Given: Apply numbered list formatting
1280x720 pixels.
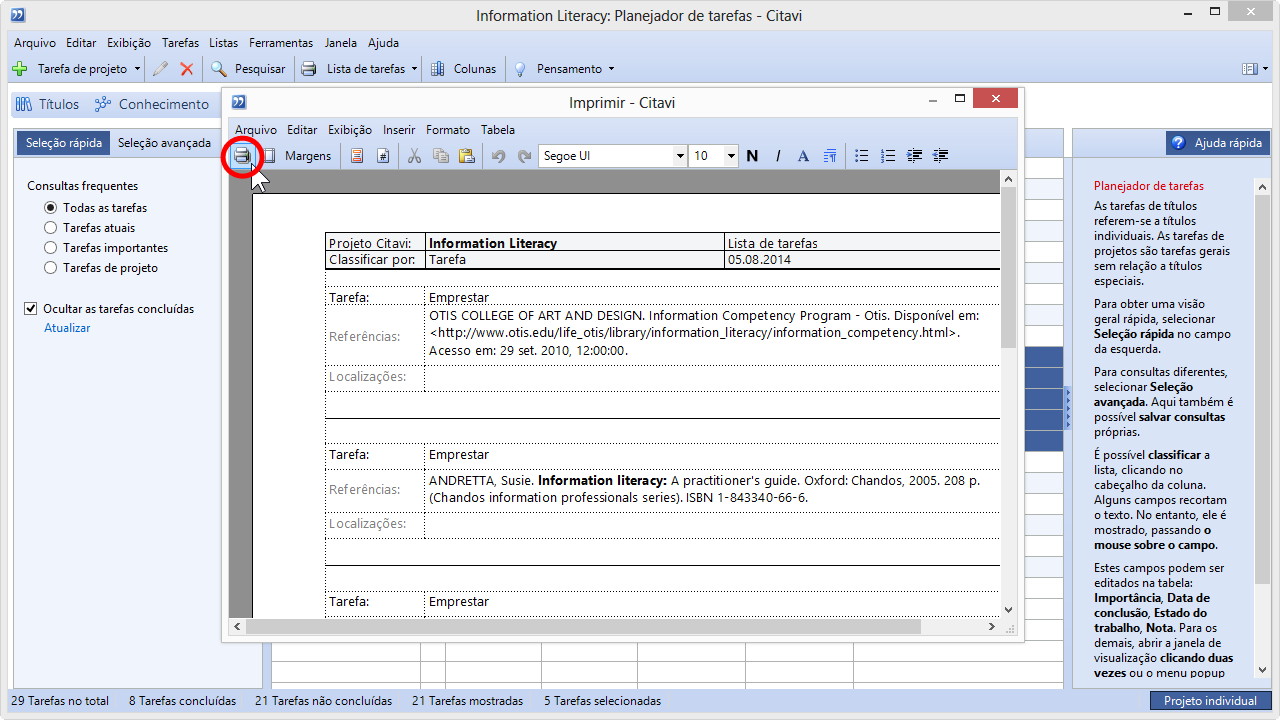Looking at the screenshot, I should [888, 156].
